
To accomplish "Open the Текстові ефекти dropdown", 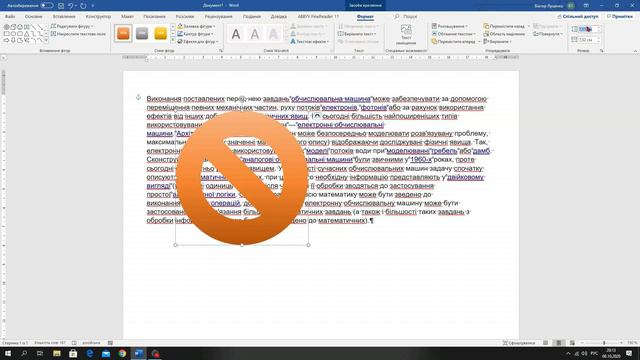I will tap(310, 42).
